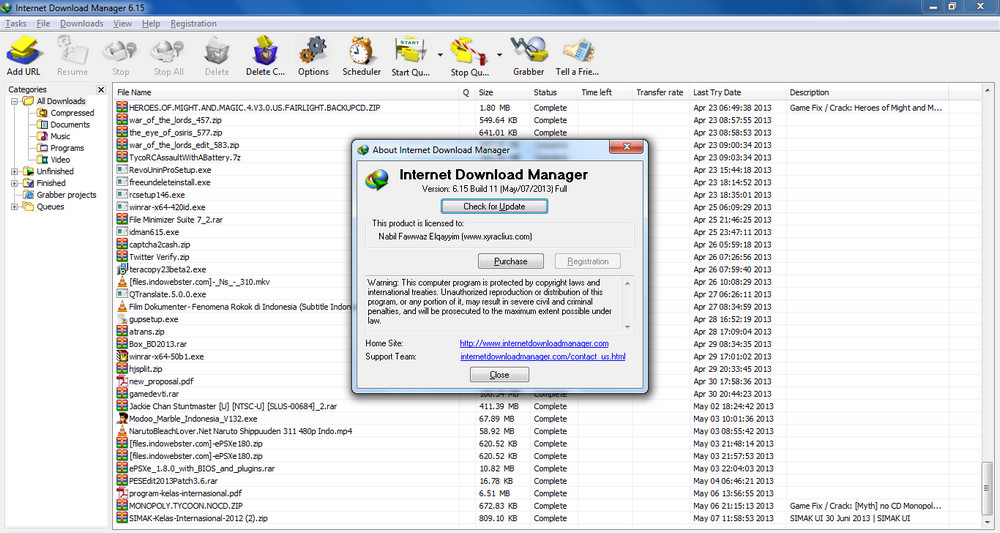Image resolution: width=1000 pixels, height=533 pixels.
Task: Open the Start Queue dropdown arrow
Action: 440,55
